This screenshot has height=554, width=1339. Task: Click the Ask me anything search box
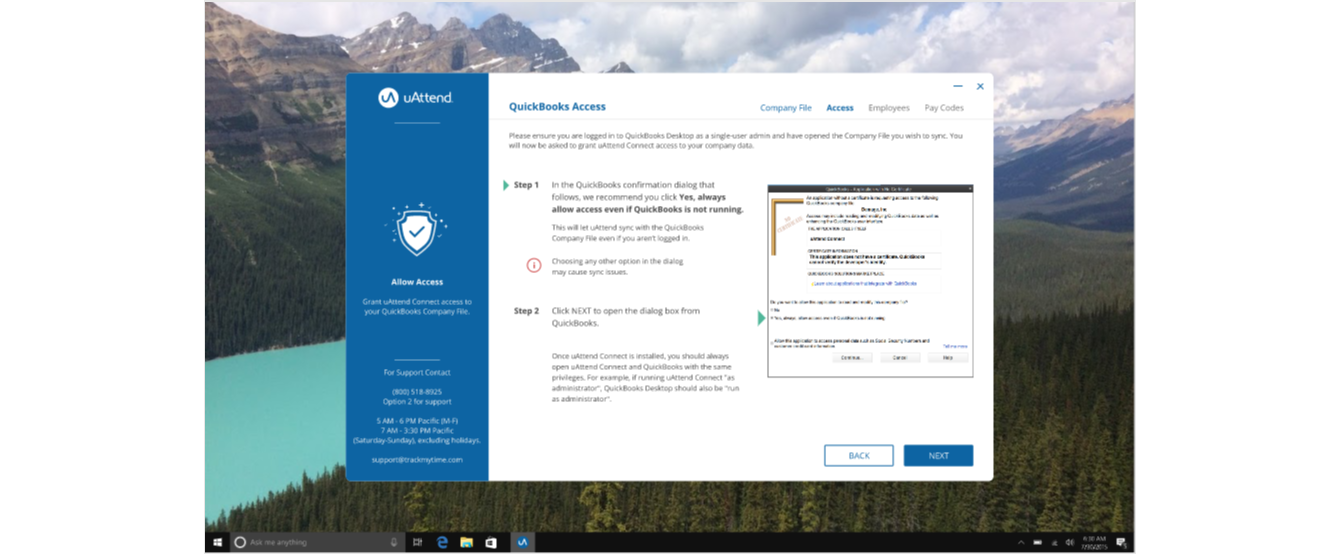pos(310,542)
